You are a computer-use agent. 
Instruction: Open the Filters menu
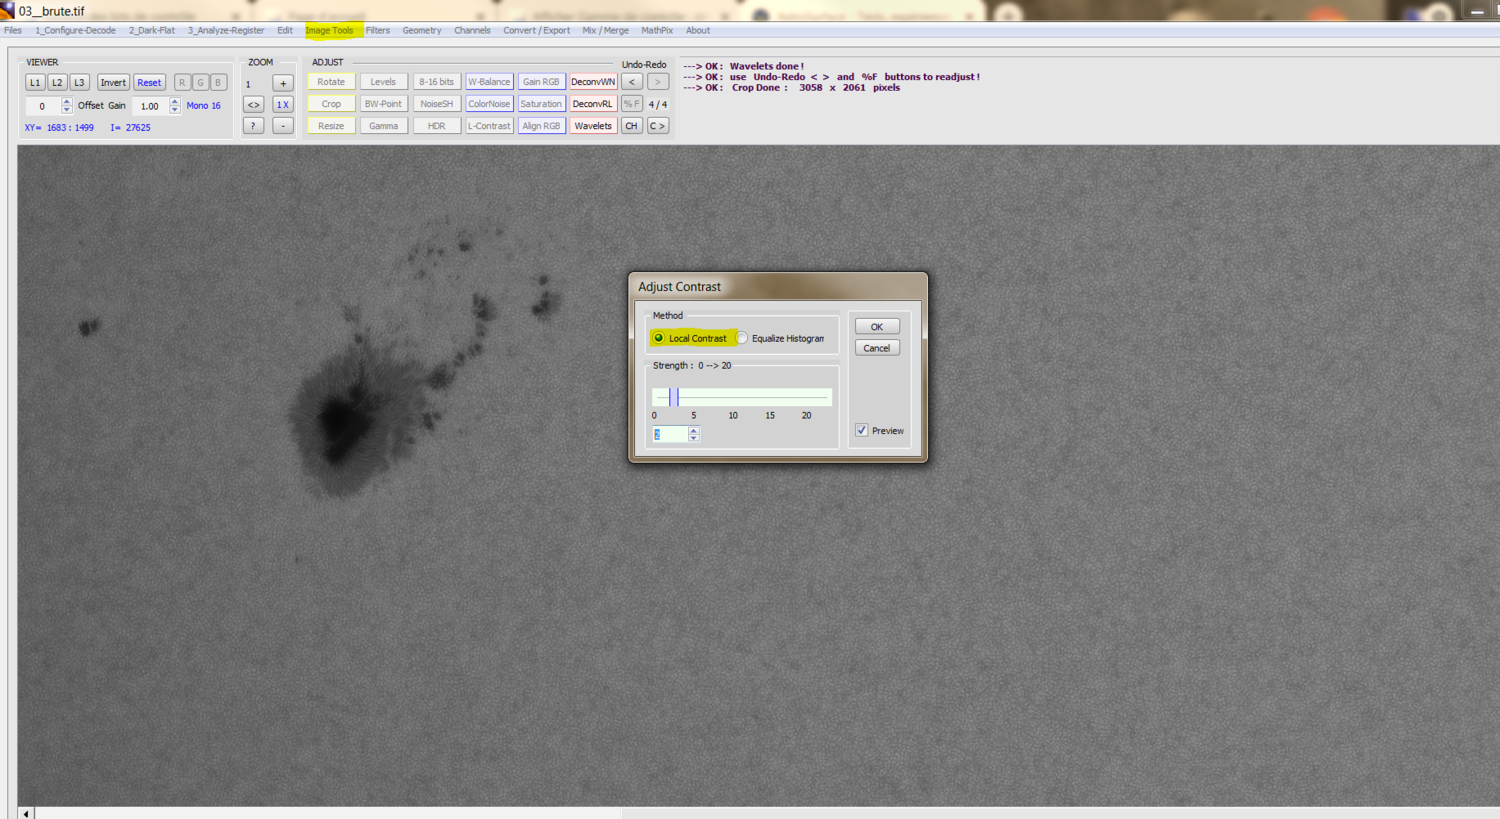(x=378, y=30)
